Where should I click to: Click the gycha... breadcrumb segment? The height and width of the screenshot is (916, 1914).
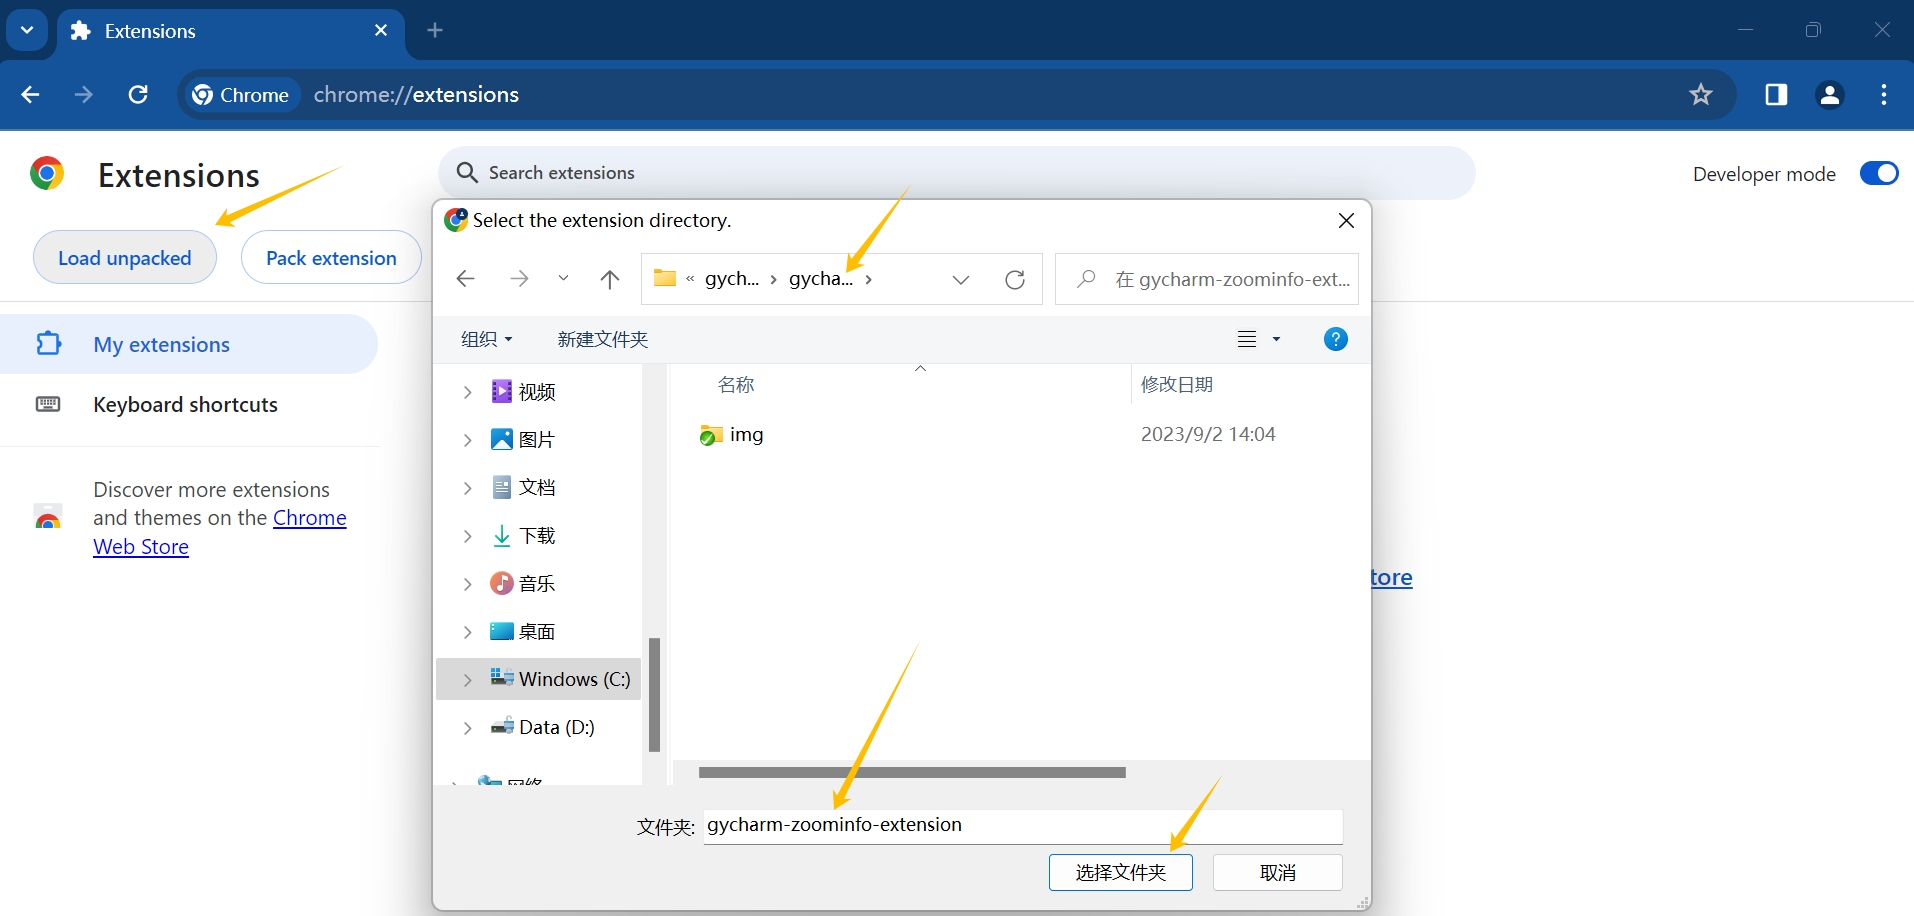821,279
